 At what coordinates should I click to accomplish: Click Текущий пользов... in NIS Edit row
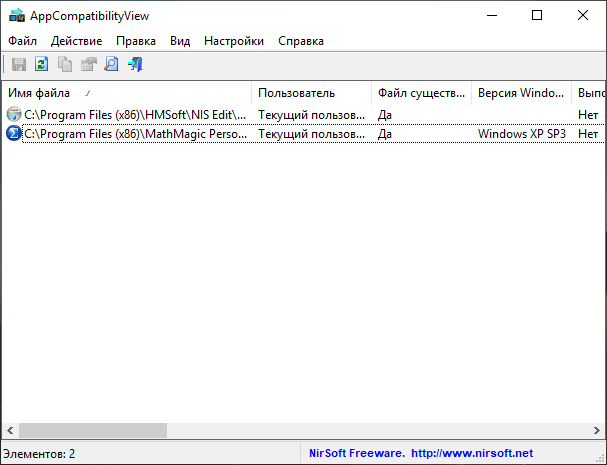(x=311, y=115)
